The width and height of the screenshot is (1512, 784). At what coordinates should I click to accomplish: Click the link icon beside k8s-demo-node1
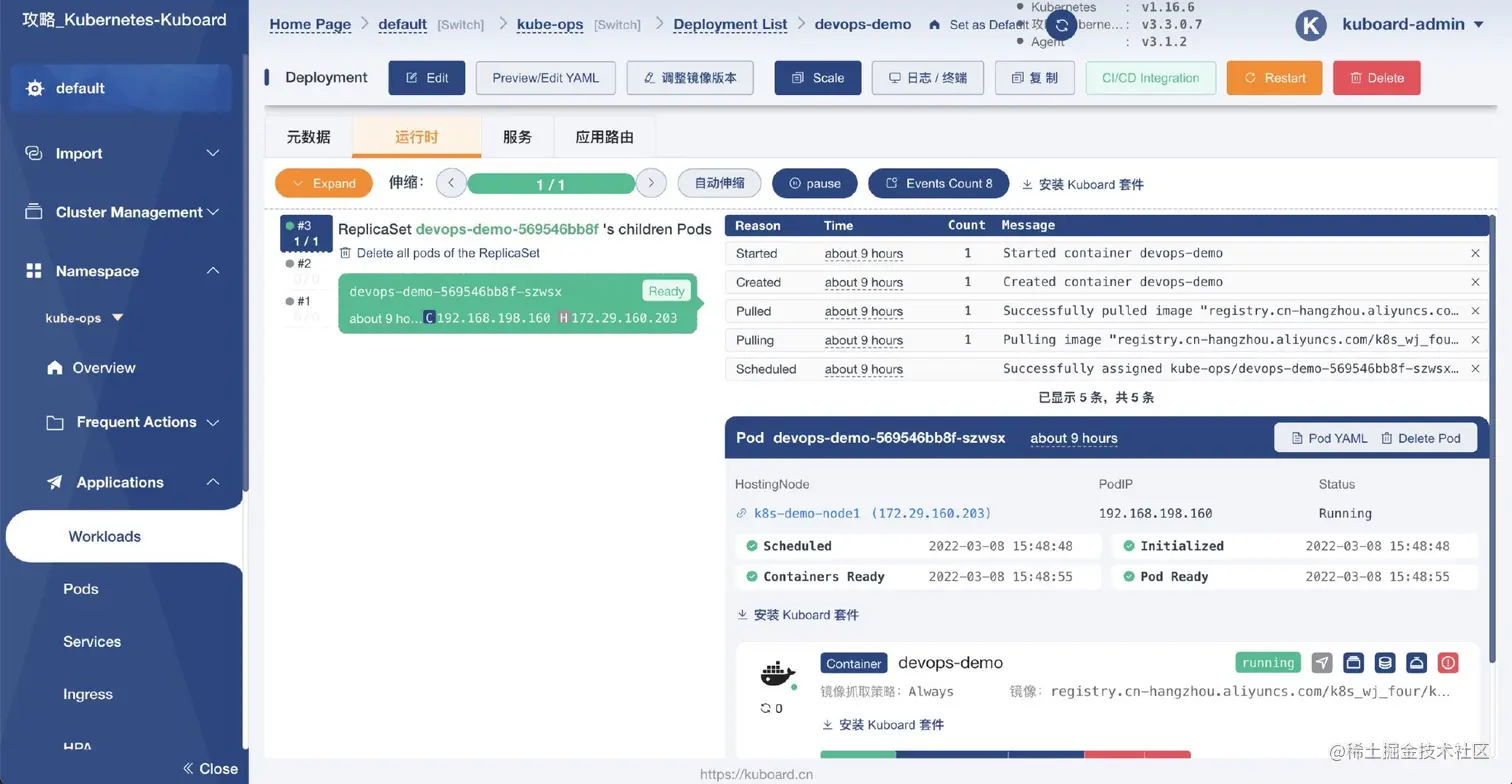742,513
